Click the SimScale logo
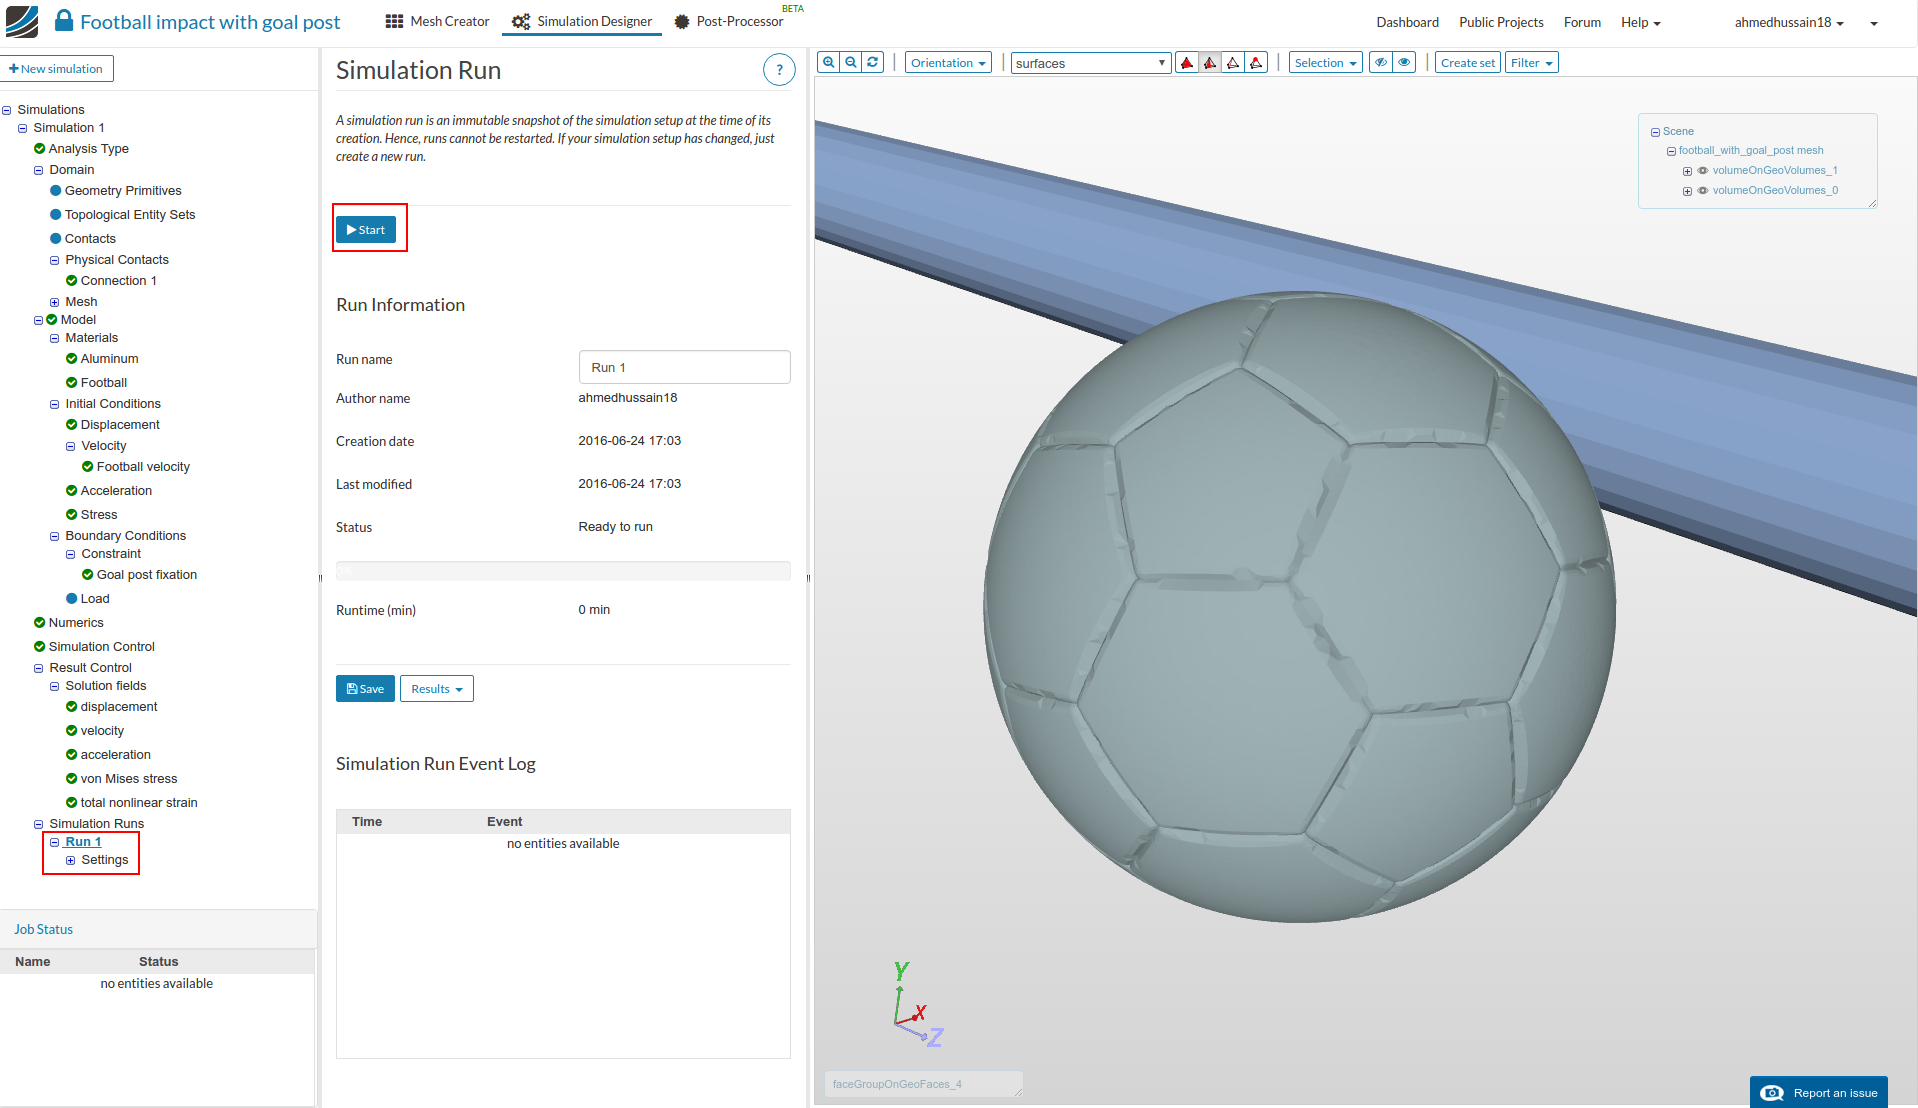 [22, 21]
